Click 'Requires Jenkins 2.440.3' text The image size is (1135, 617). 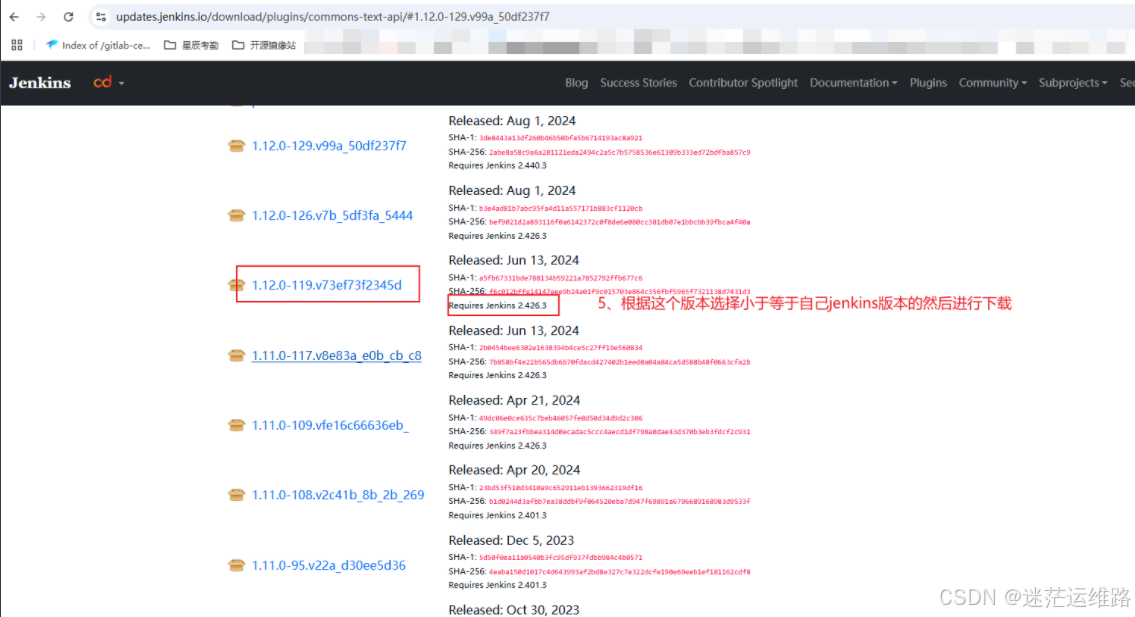497,166
